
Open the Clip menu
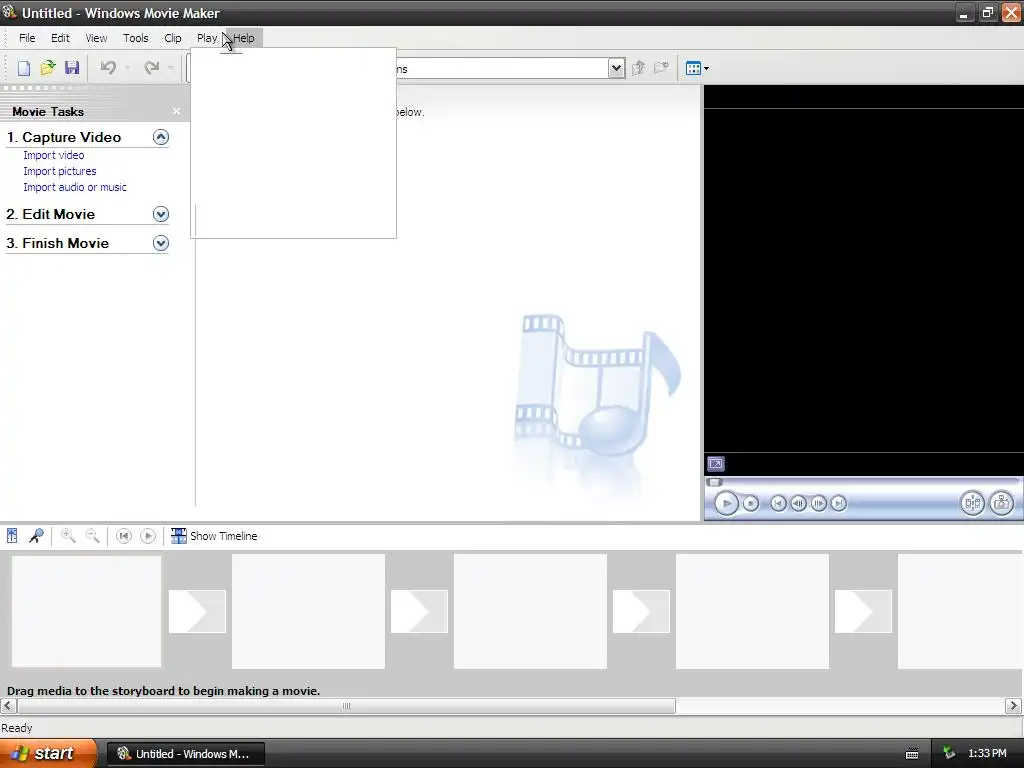[x=172, y=38]
